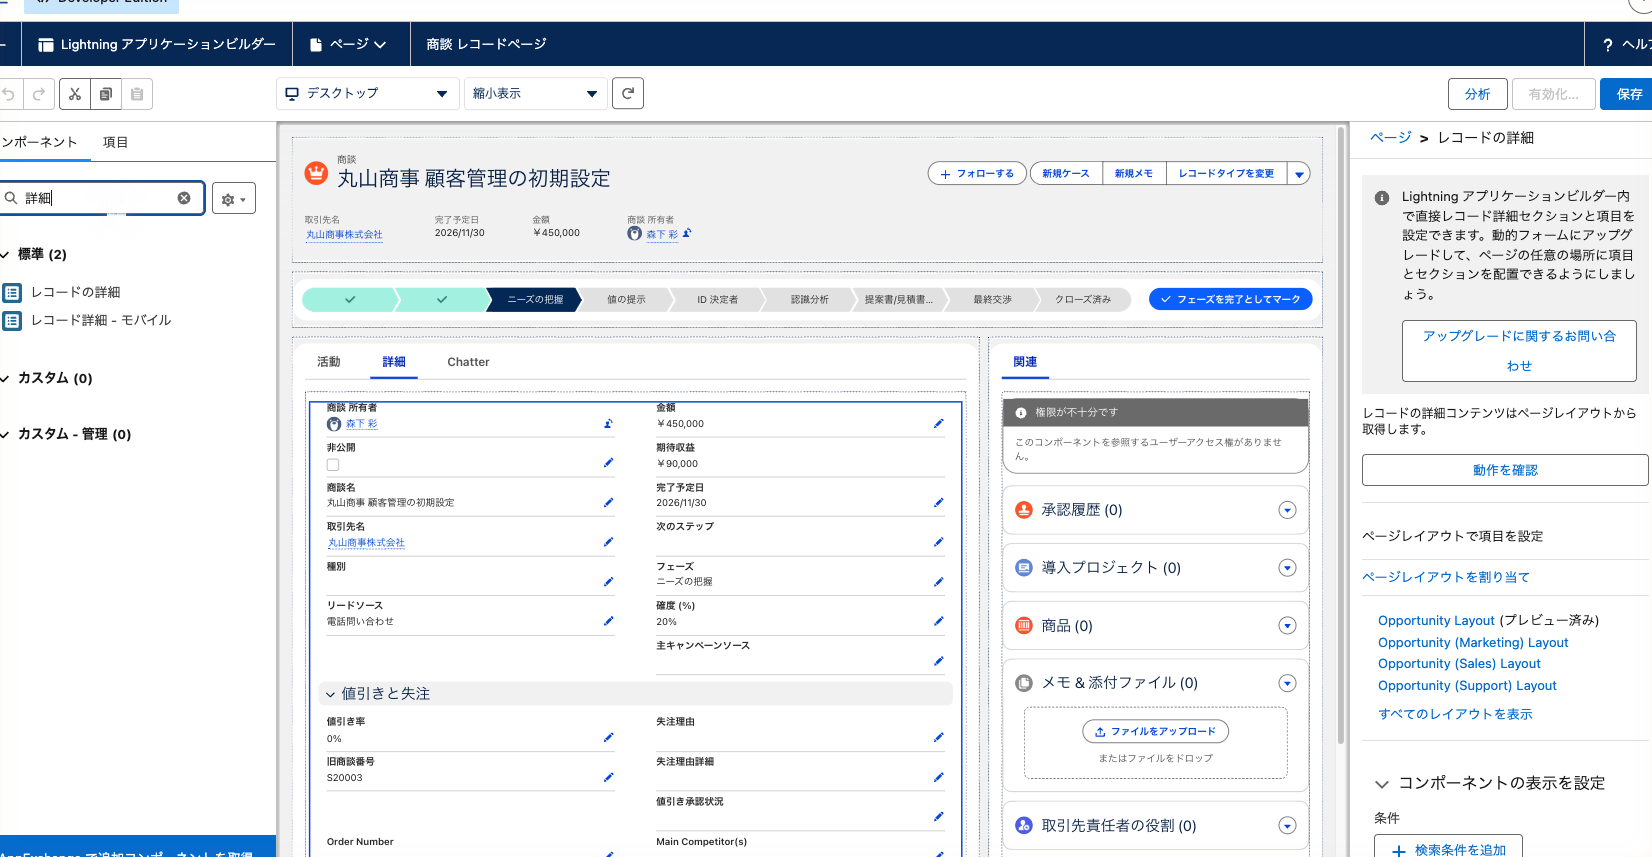Click the canvas vertical scrollbar
The height and width of the screenshot is (857, 1652).
click(x=1341, y=435)
